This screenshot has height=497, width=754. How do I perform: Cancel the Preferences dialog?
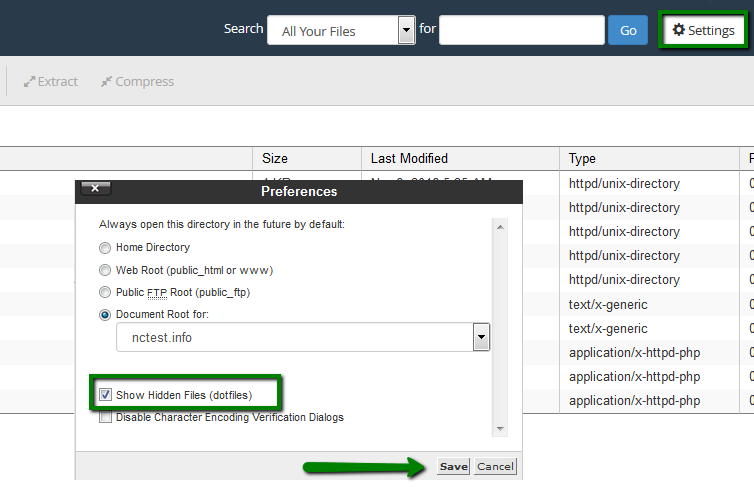pos(494,467)
